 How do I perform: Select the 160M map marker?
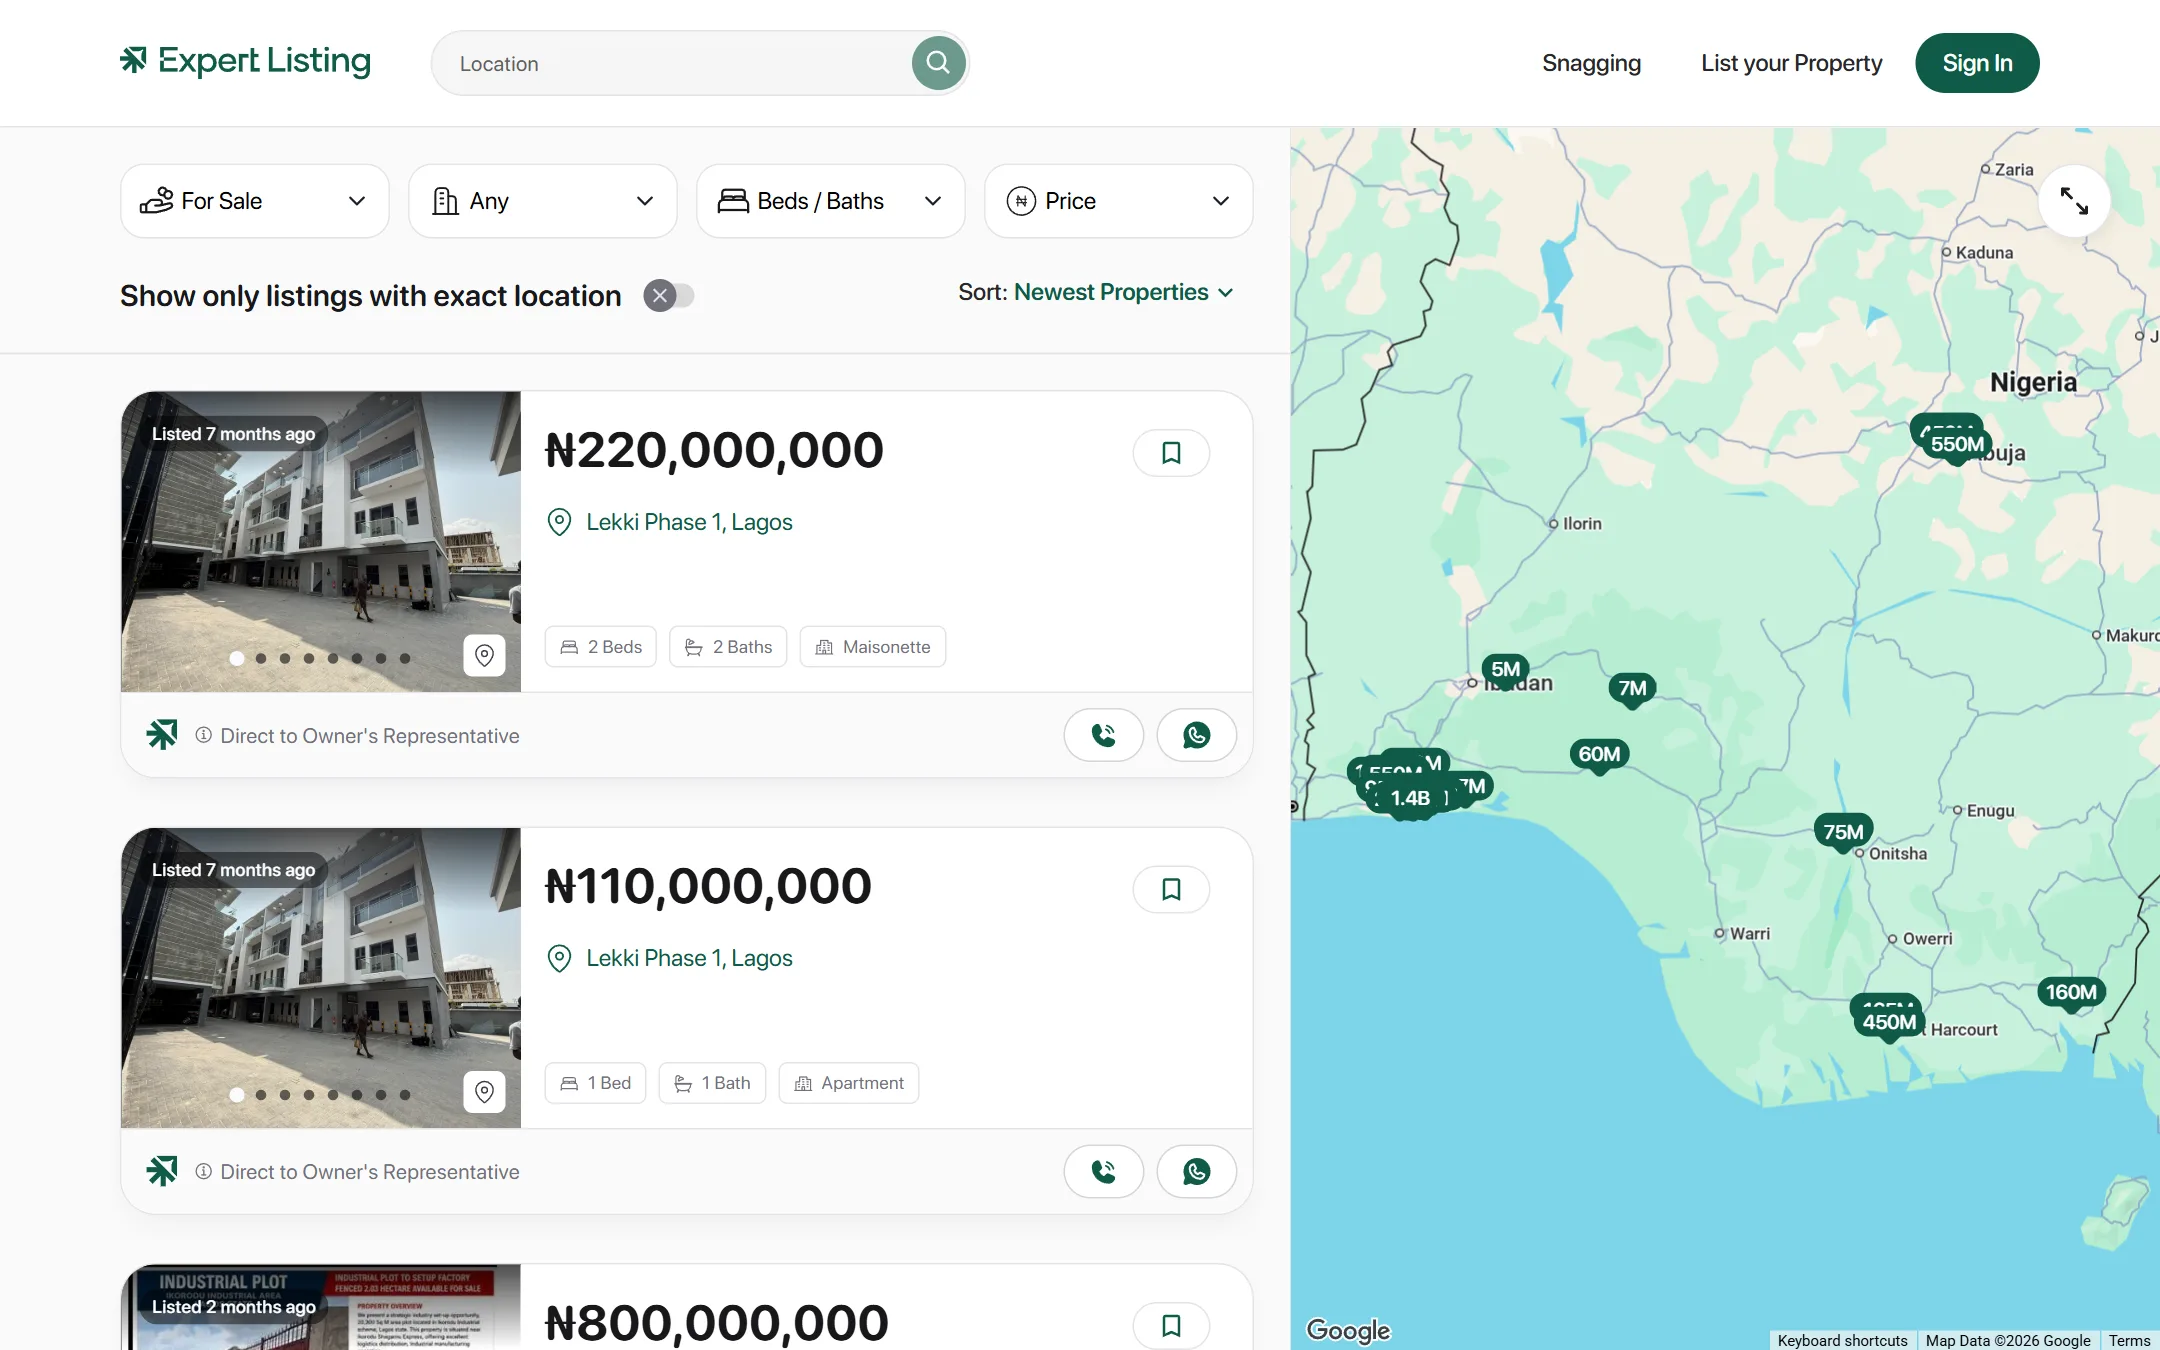tap(2071, 993)
